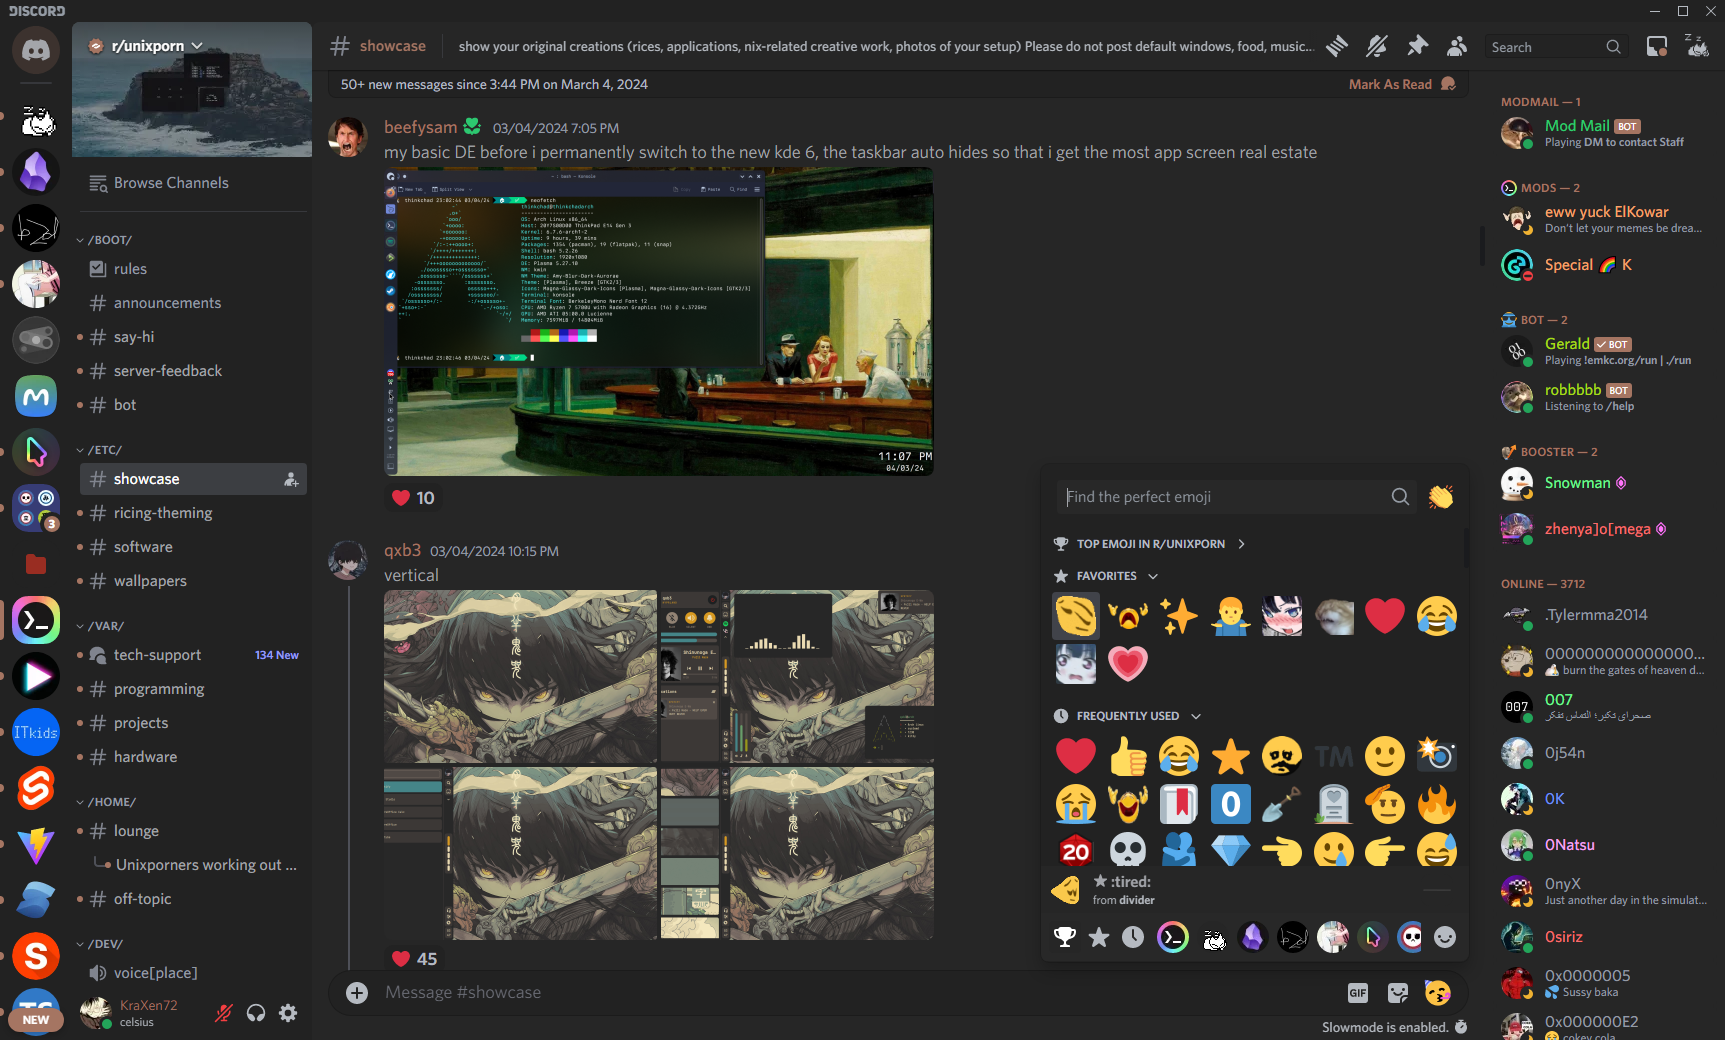
Task: Open user settings gear
Action: (x=288, y=1013)
